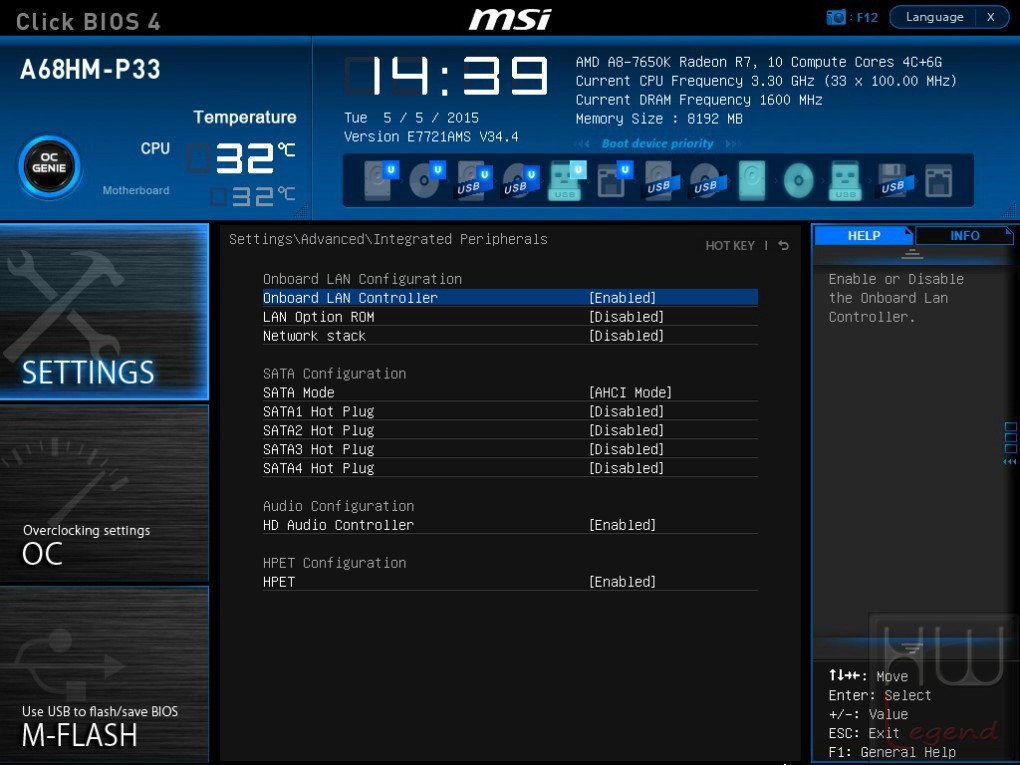
Task: Click the small arrows on the right edge
Action: pos(1009,462)
